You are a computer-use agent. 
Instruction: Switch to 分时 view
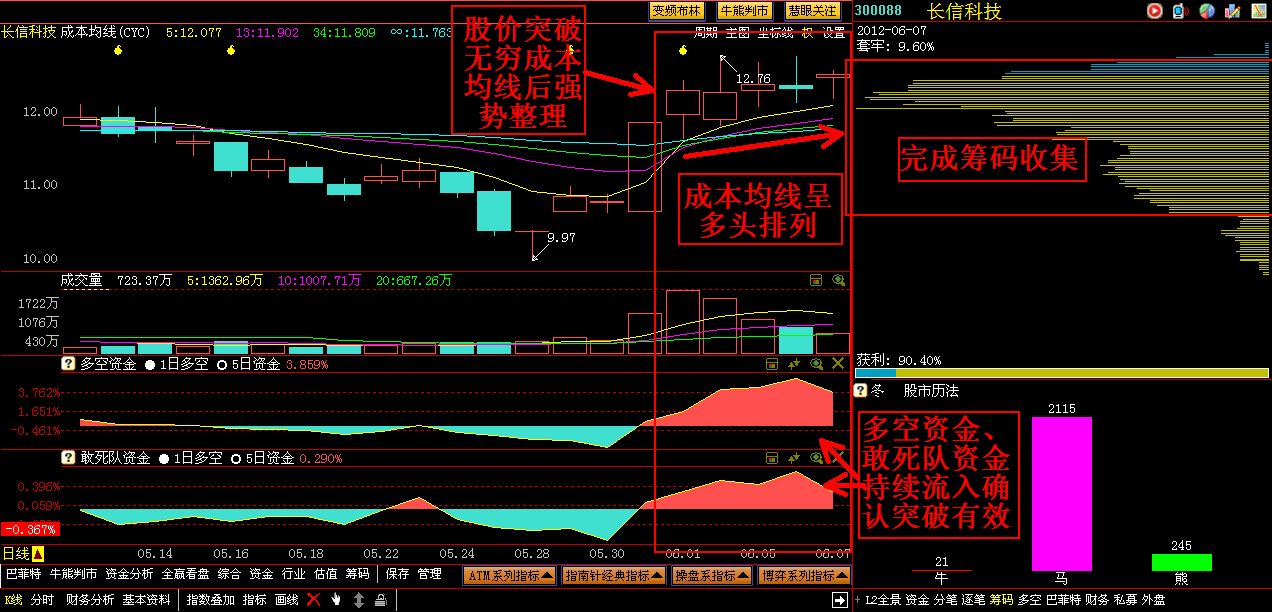coord(42,600)
